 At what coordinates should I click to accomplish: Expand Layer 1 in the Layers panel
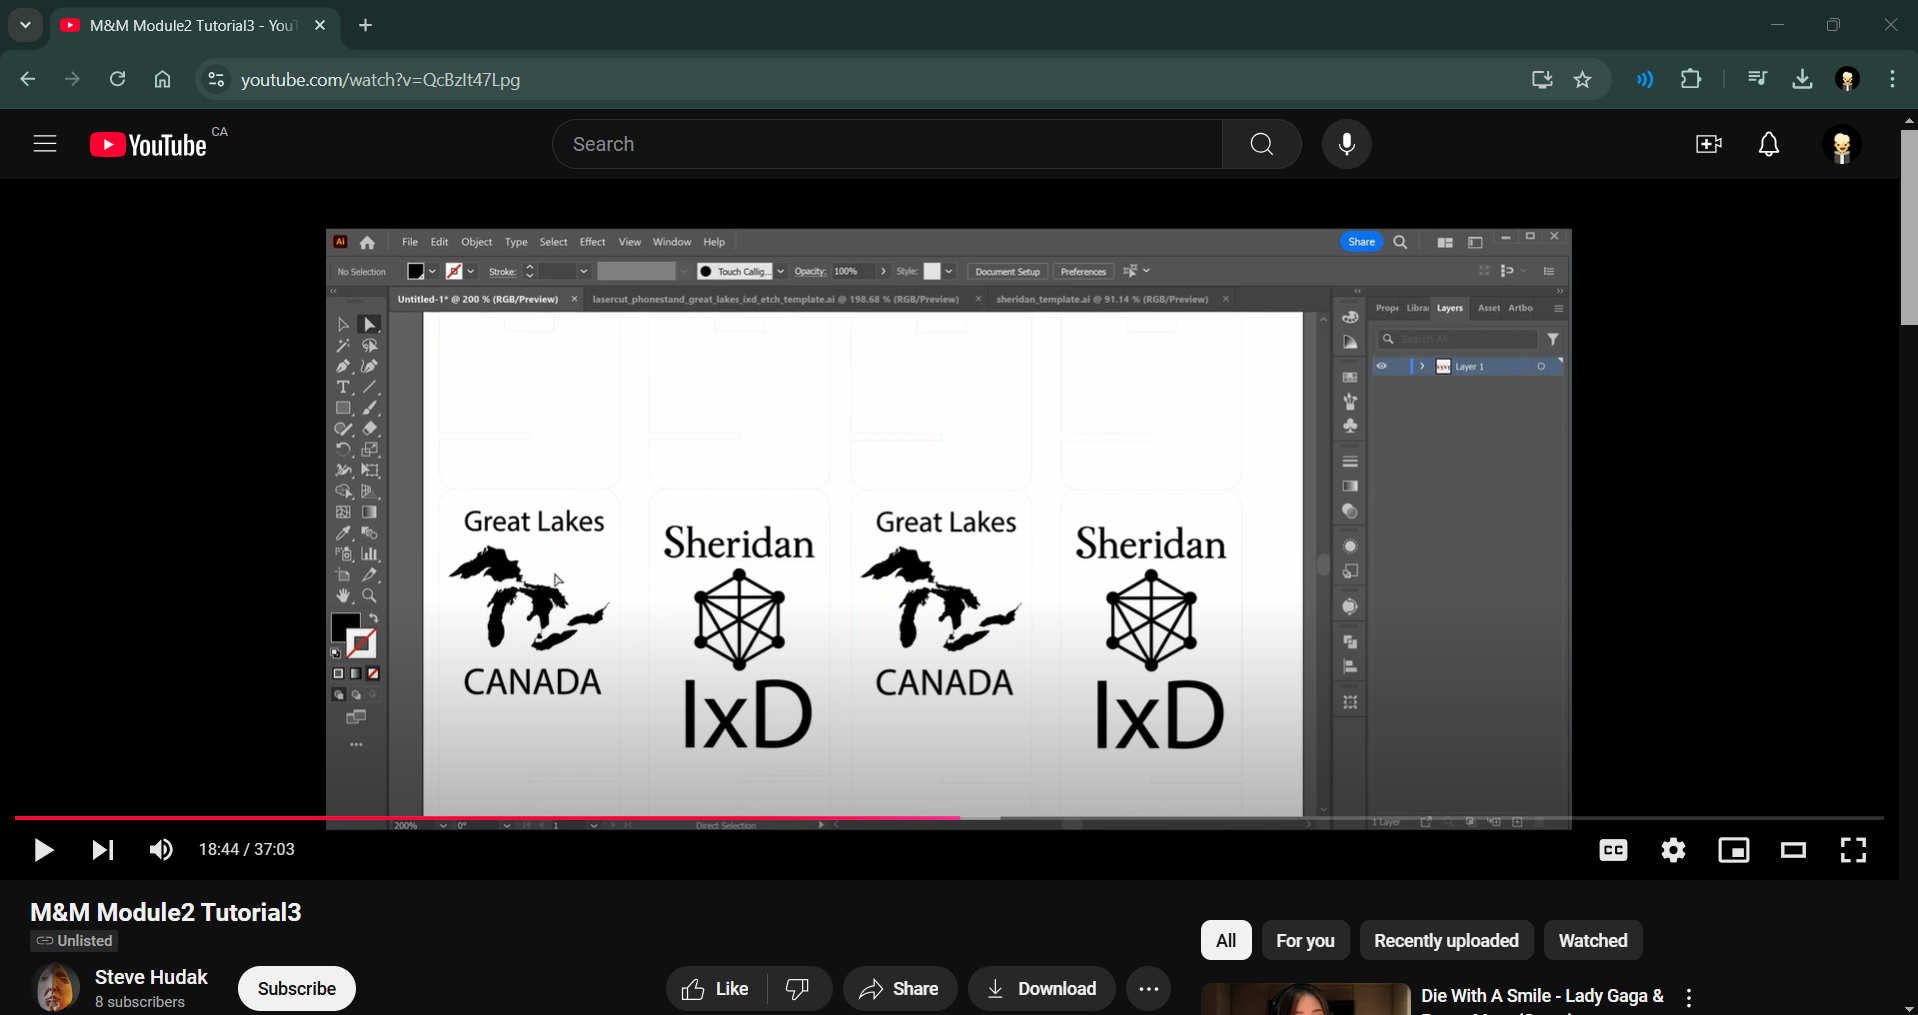[x=1420, y=366]
